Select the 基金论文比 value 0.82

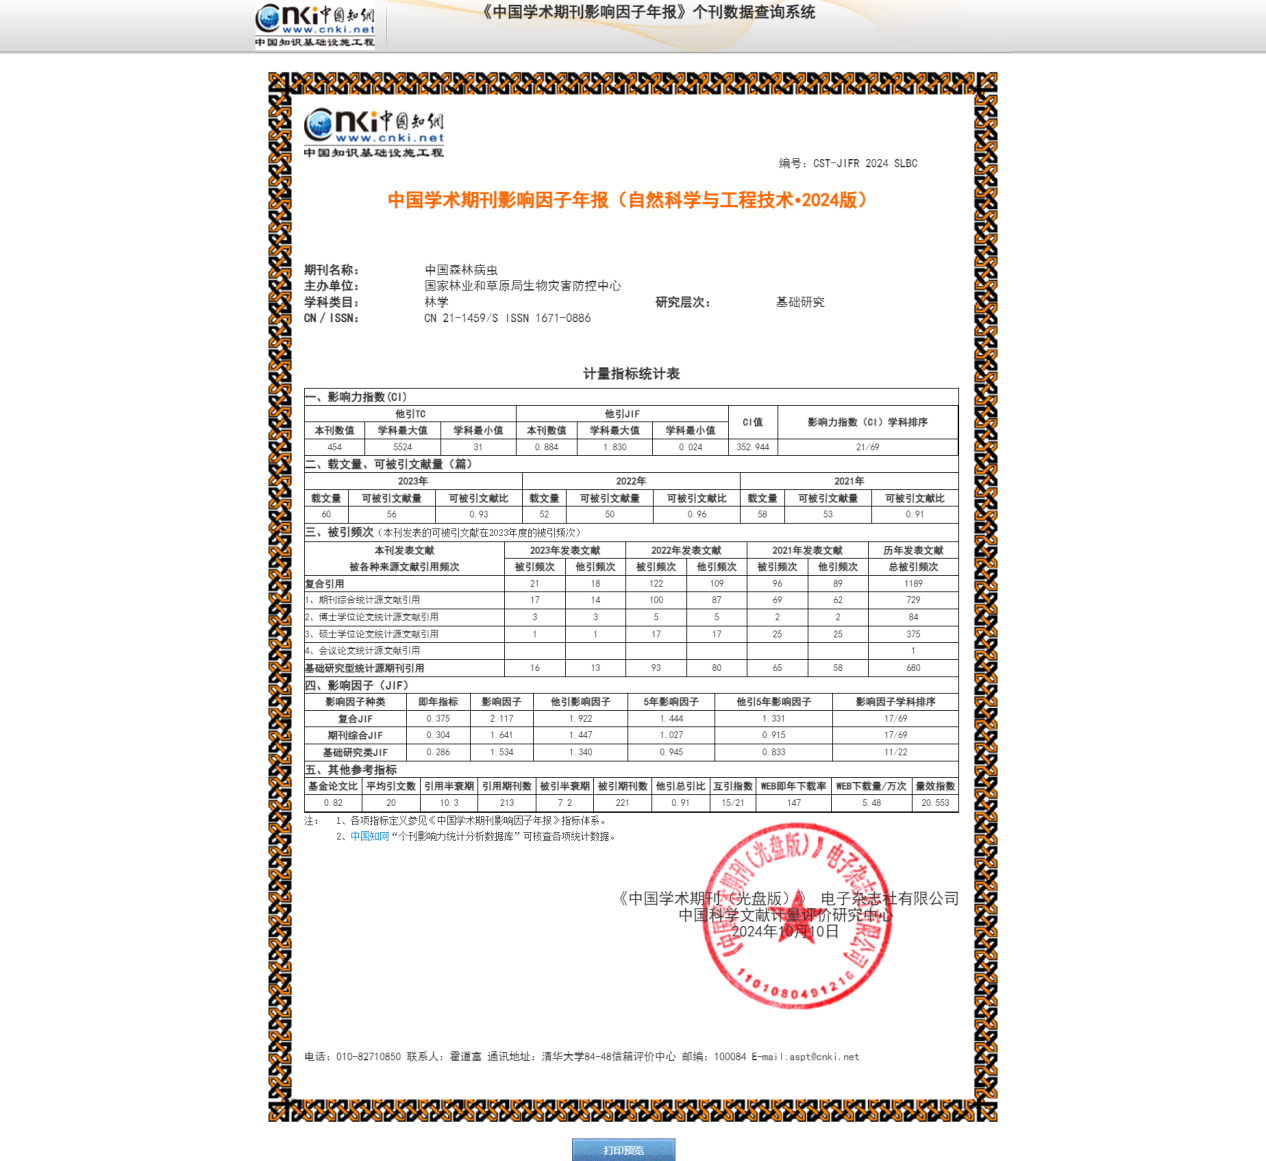click(x=333, y=803)
